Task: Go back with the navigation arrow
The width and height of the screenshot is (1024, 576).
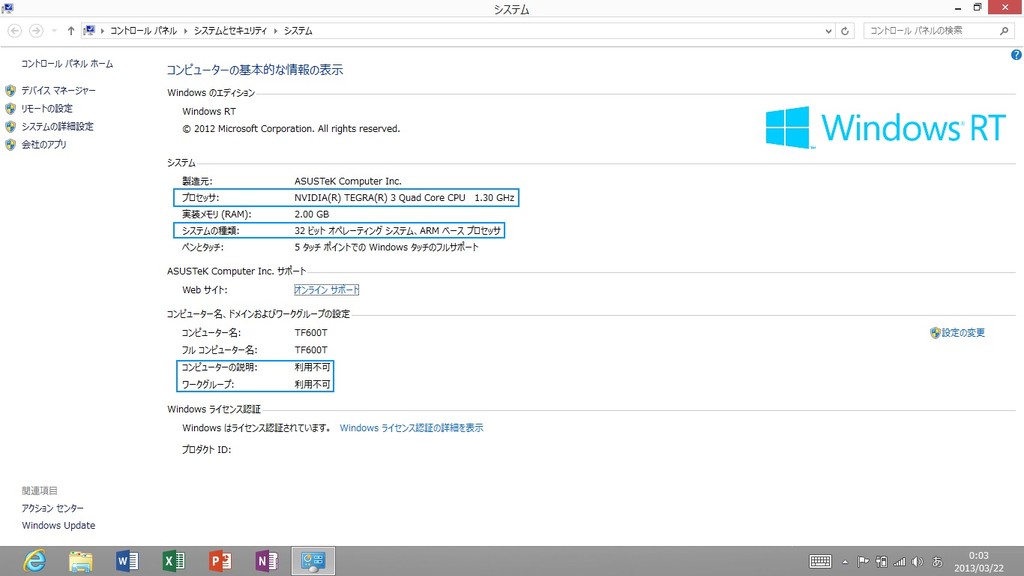Action: pyautogui.click(x=14, y=31)
